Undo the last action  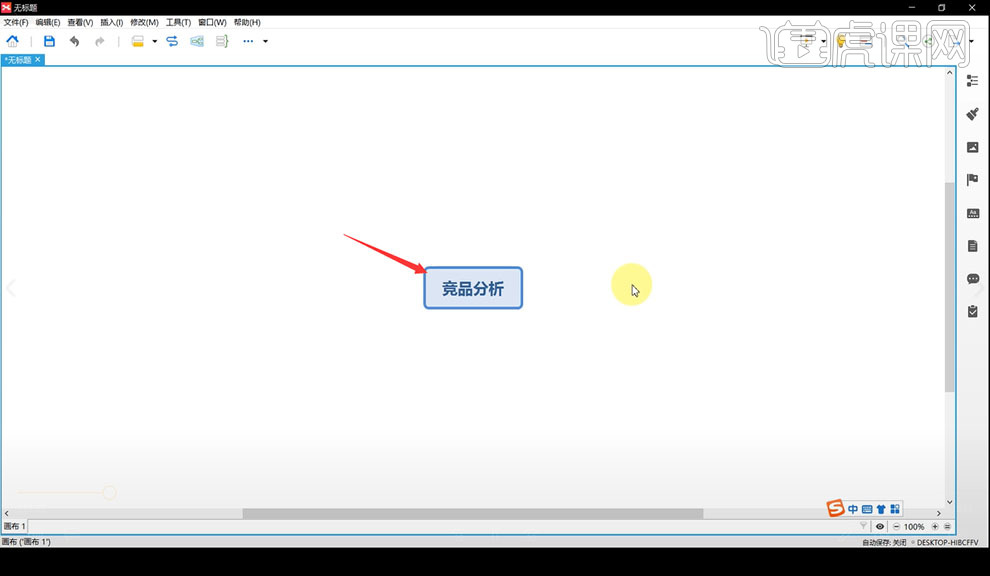click(x=75, y=41)
